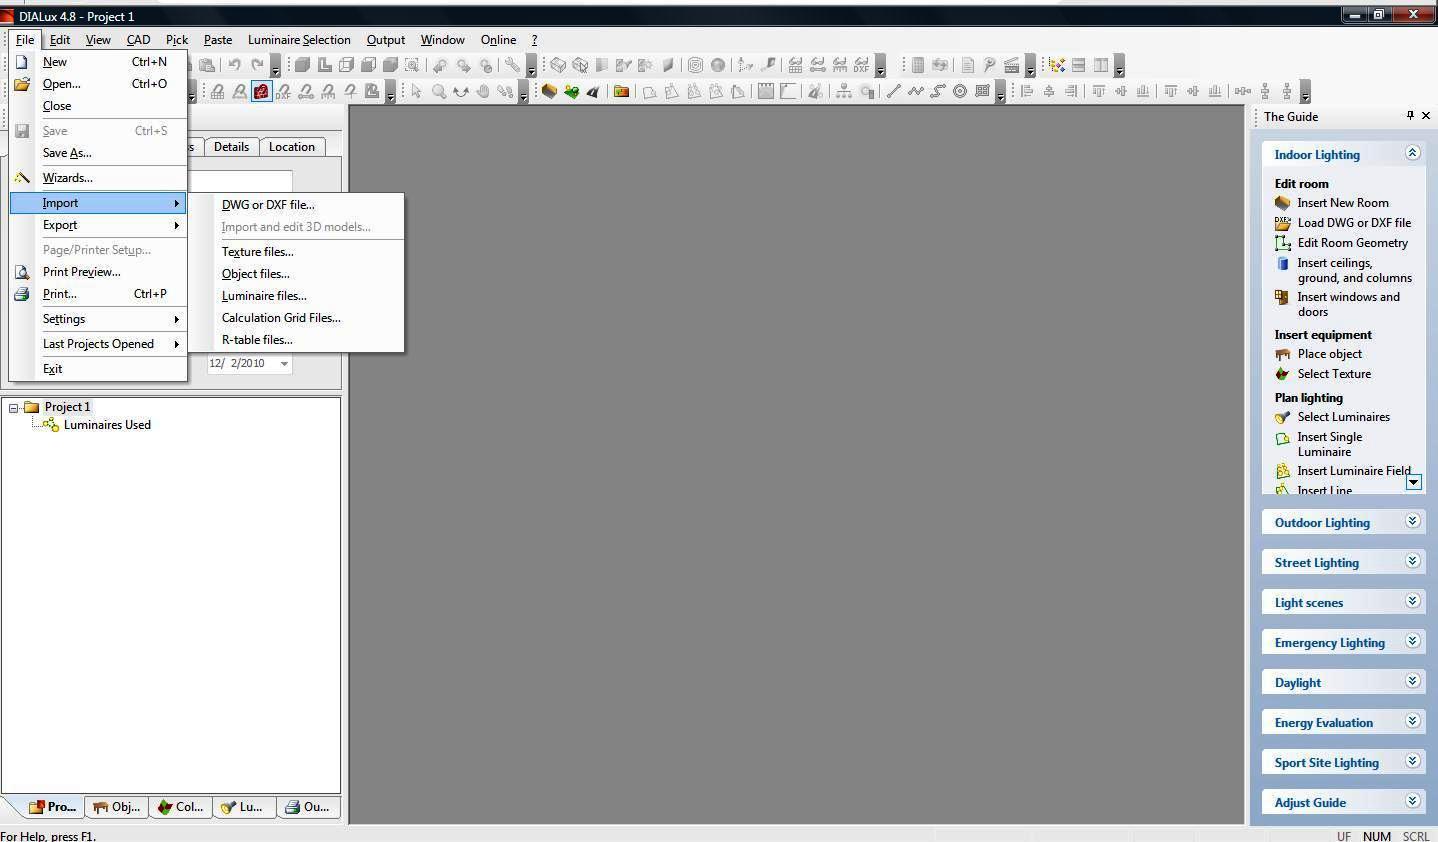This screenshot has height=842, width=1438.
Task: Expand the Energy Evaluation section
Action: 1412,721
